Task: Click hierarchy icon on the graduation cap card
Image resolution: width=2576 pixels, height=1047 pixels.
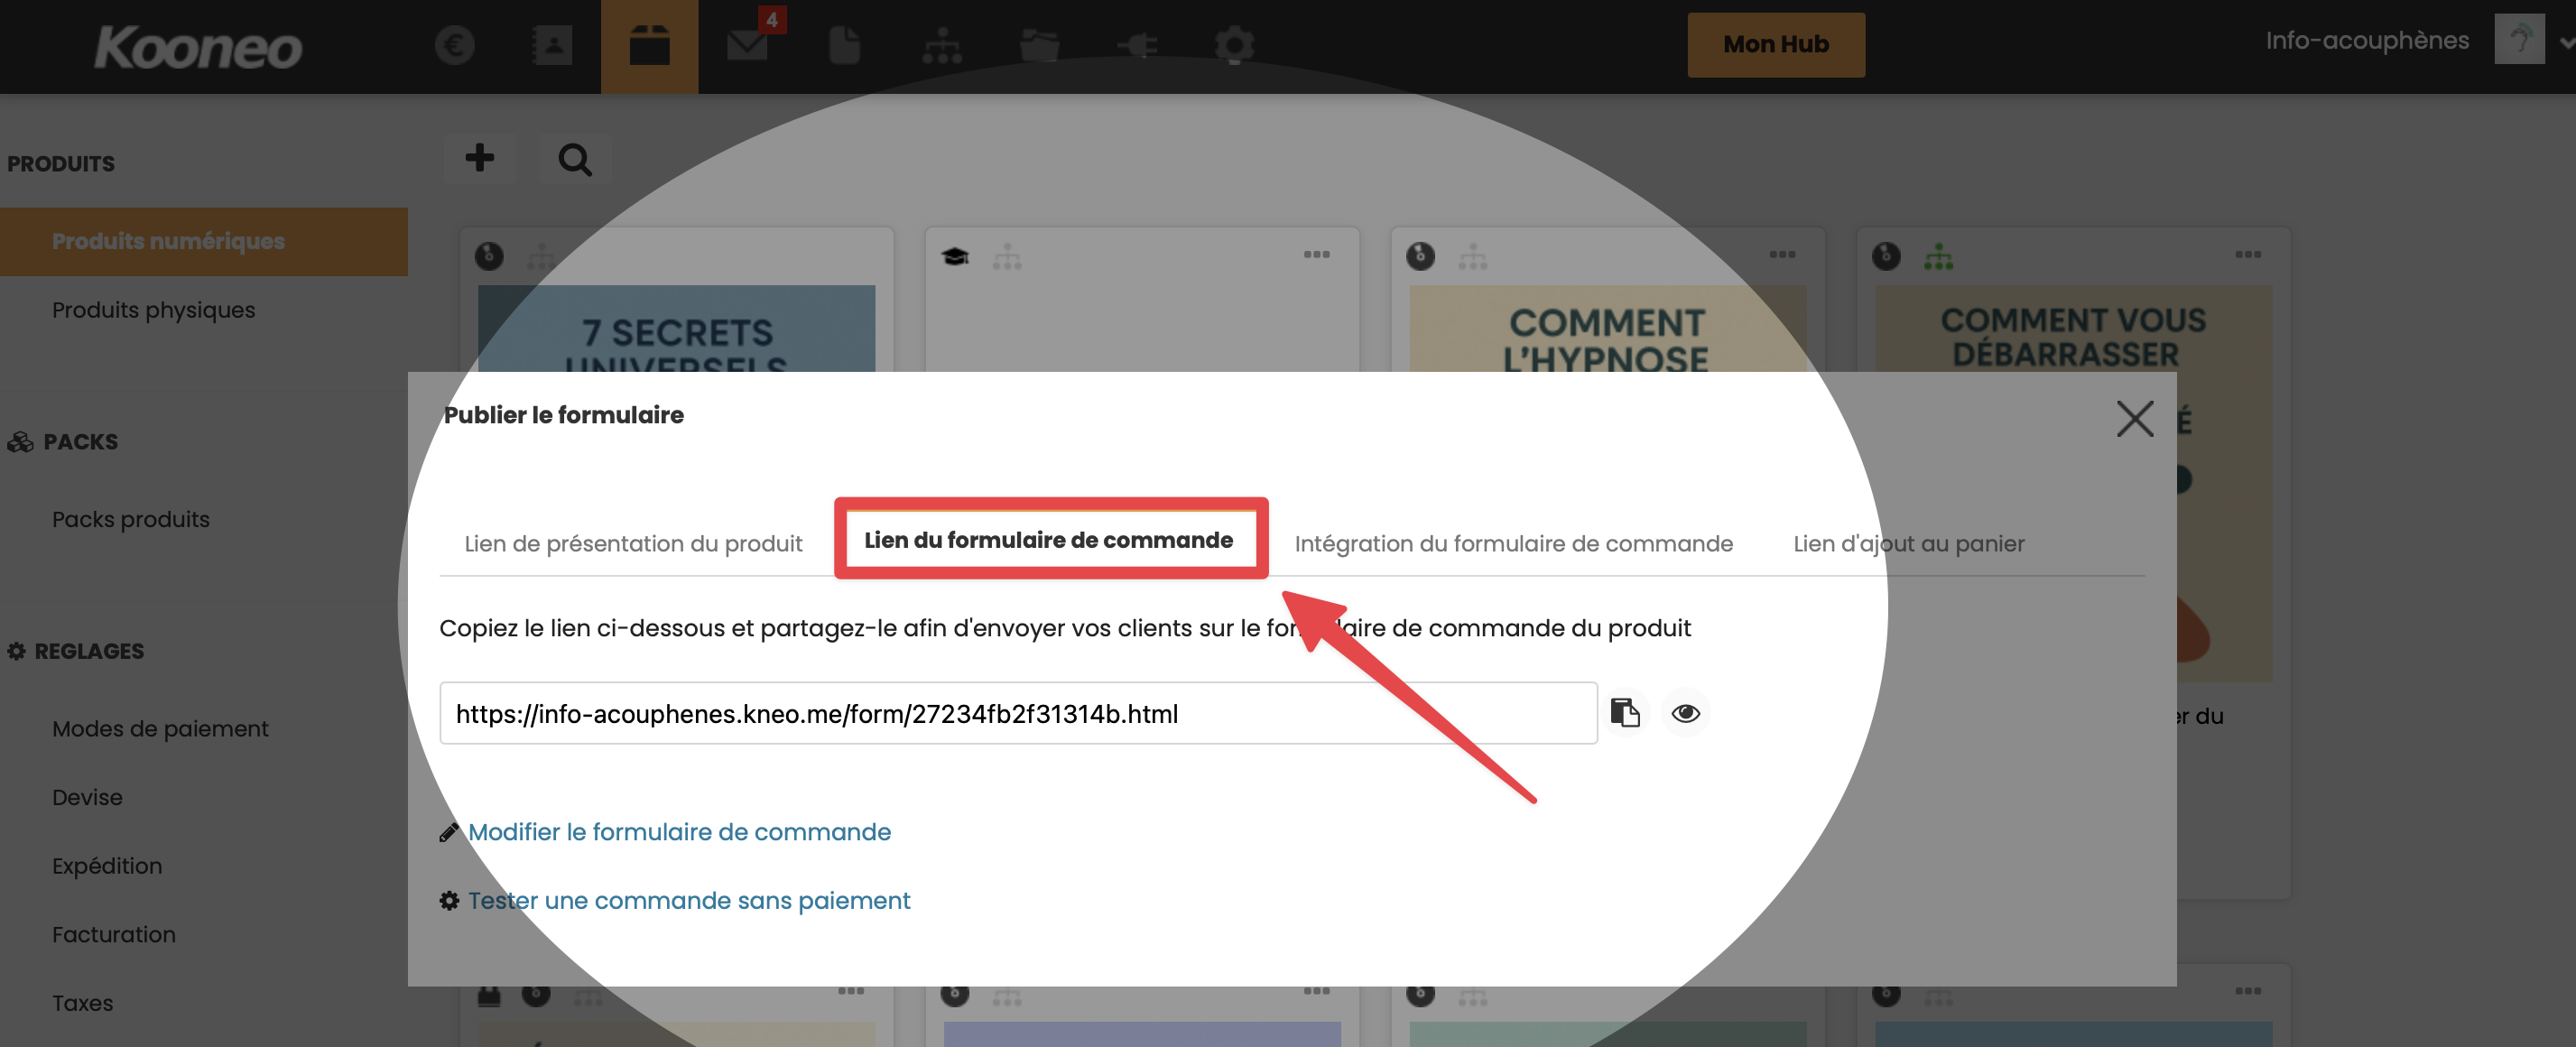Action: [x=1007, y=257]
